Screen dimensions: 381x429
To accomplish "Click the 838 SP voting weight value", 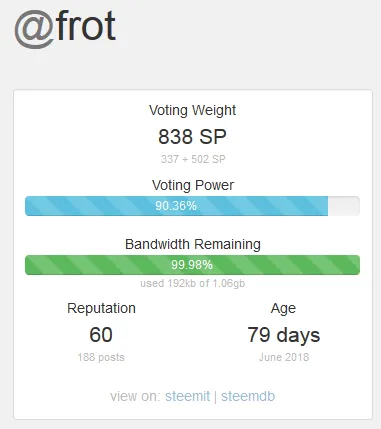I will 192,137.
